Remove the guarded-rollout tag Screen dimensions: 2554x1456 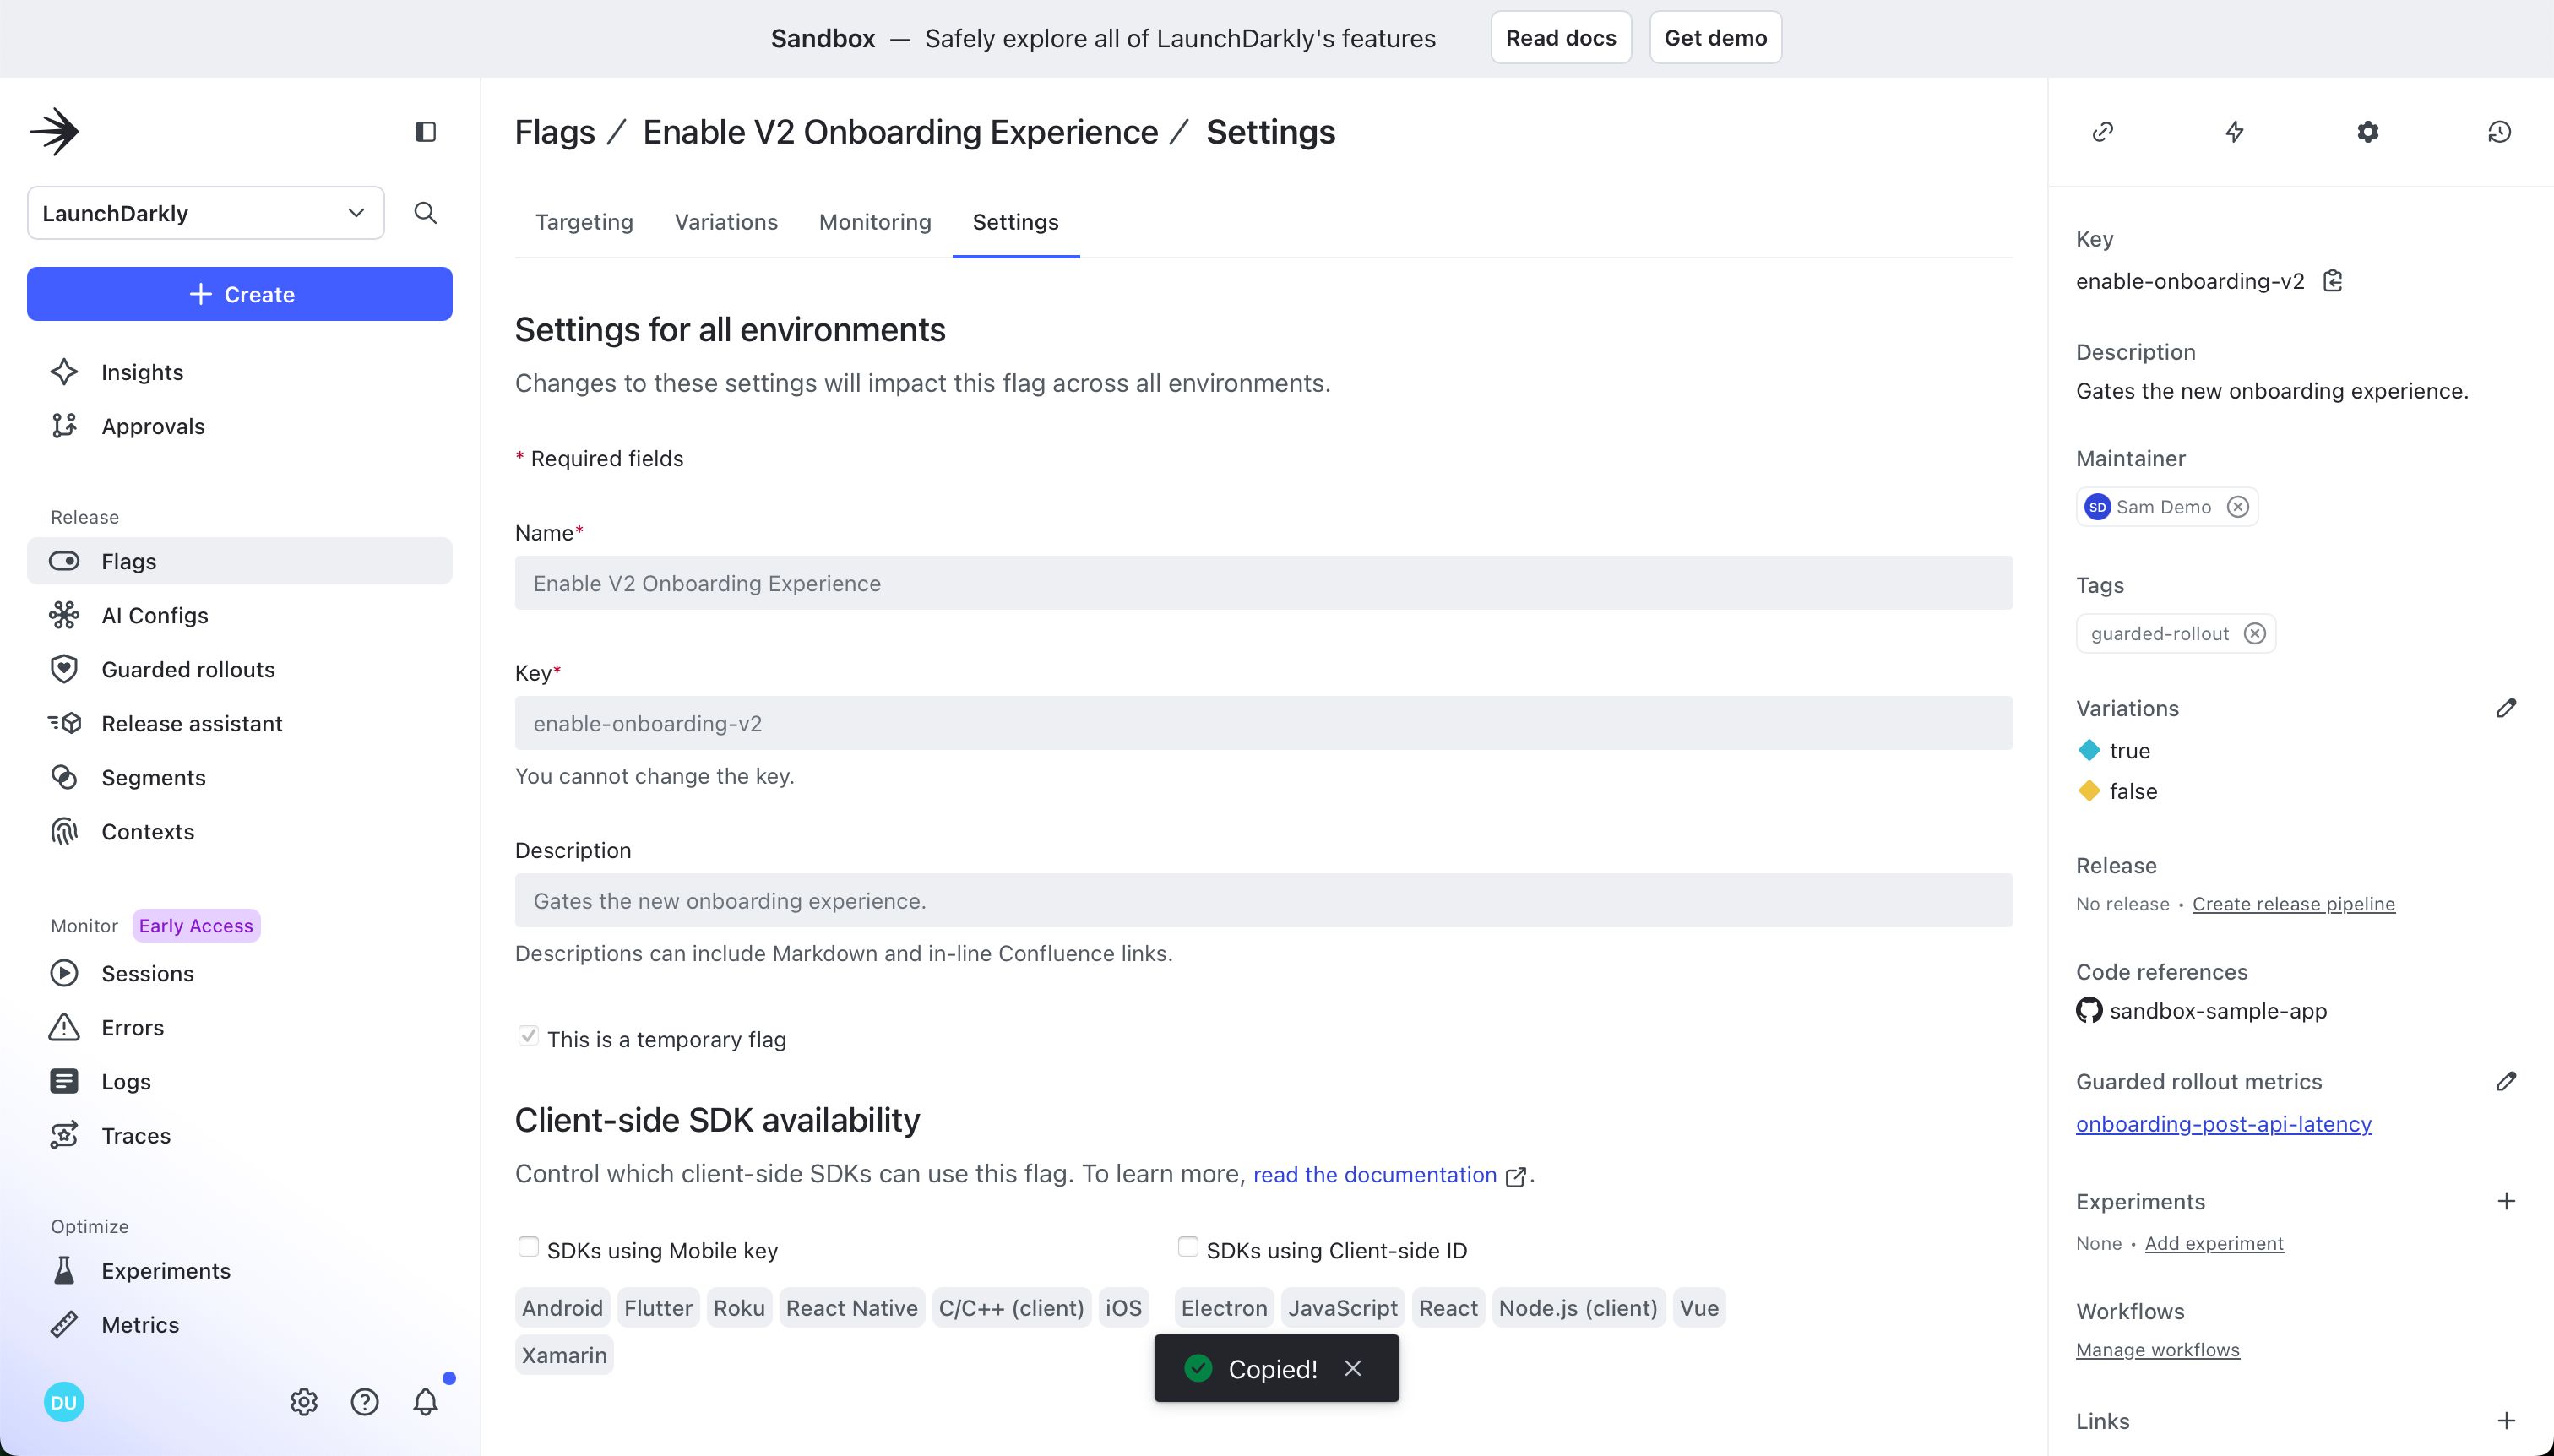(2255, 633)
